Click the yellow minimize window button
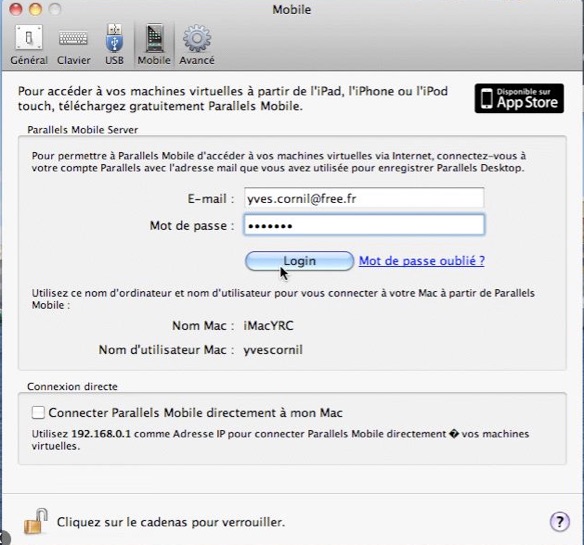This screenshot has width=584, height=545. 35,9
